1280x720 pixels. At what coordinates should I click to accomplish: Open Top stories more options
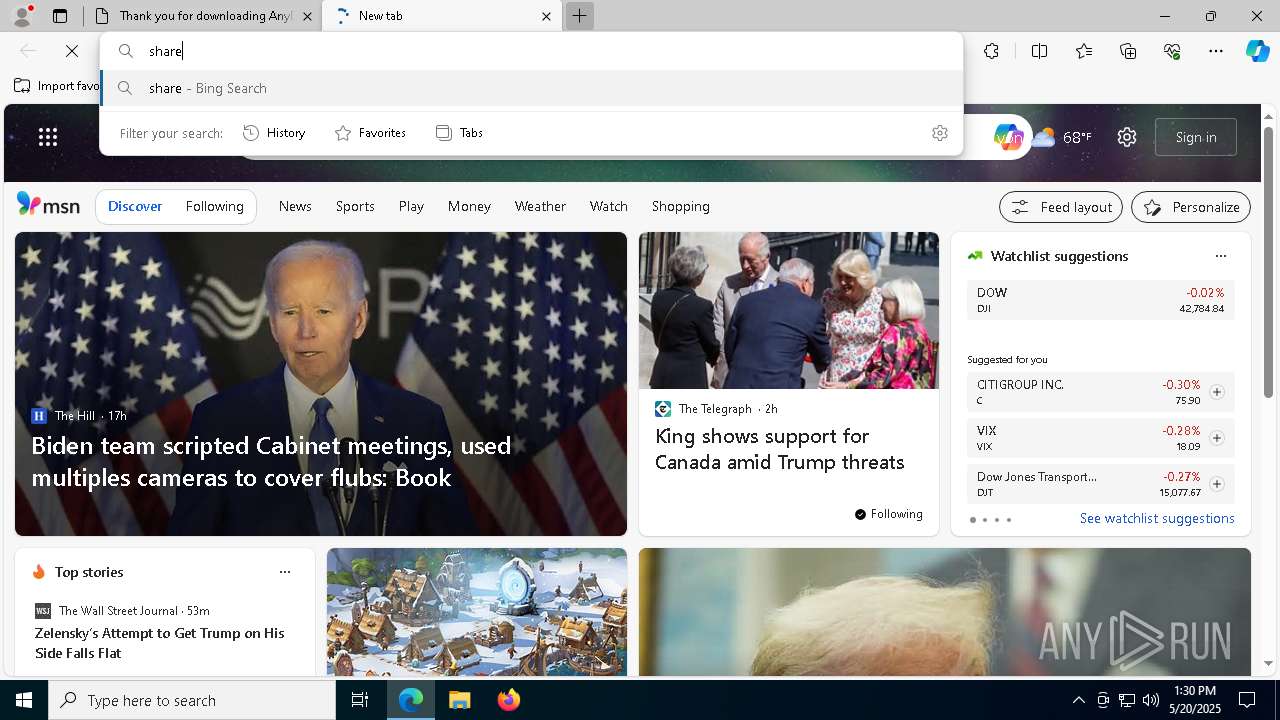285,572
